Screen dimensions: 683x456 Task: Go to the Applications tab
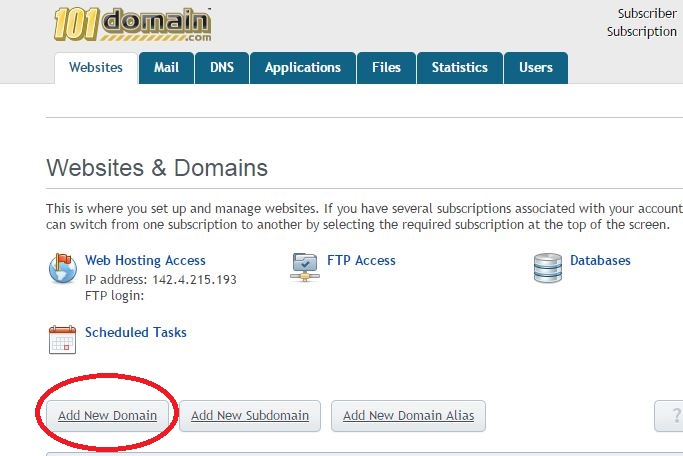(303, 68)
